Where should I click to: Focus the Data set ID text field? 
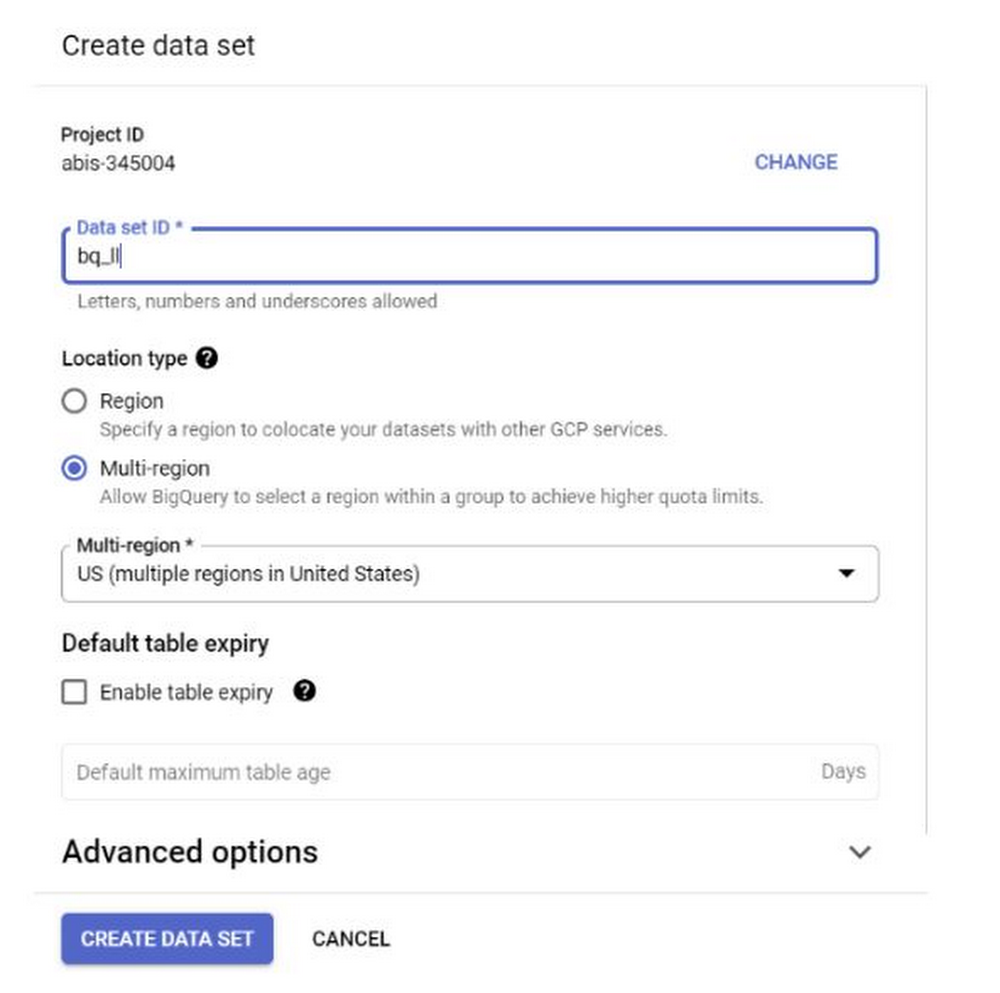tap(470, 257)
